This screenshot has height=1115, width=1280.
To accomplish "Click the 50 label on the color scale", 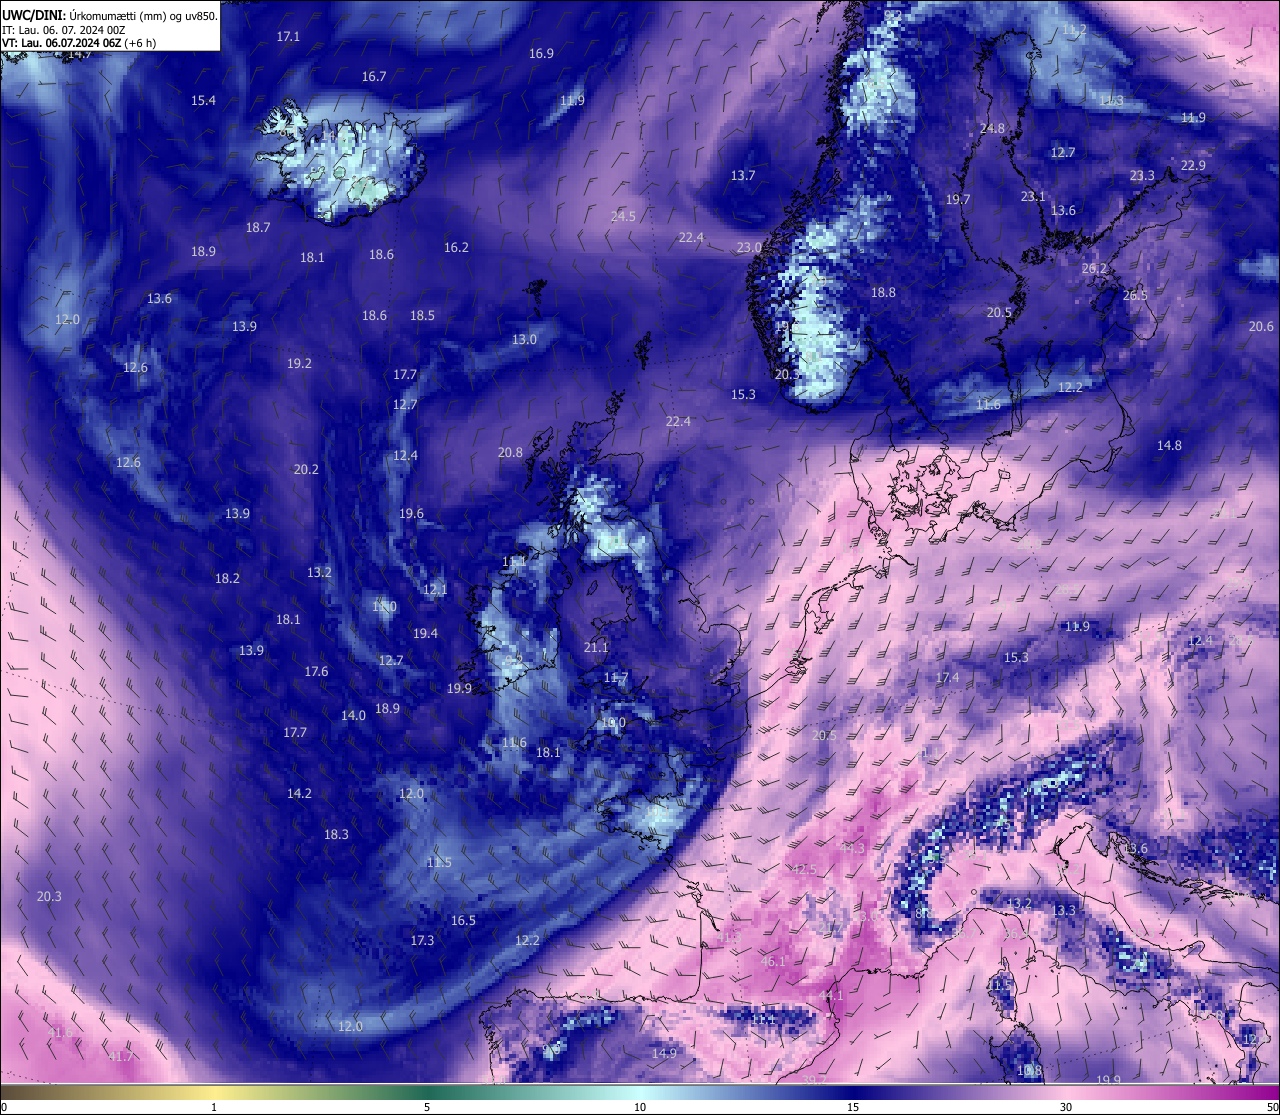I will point(1272,1107).
